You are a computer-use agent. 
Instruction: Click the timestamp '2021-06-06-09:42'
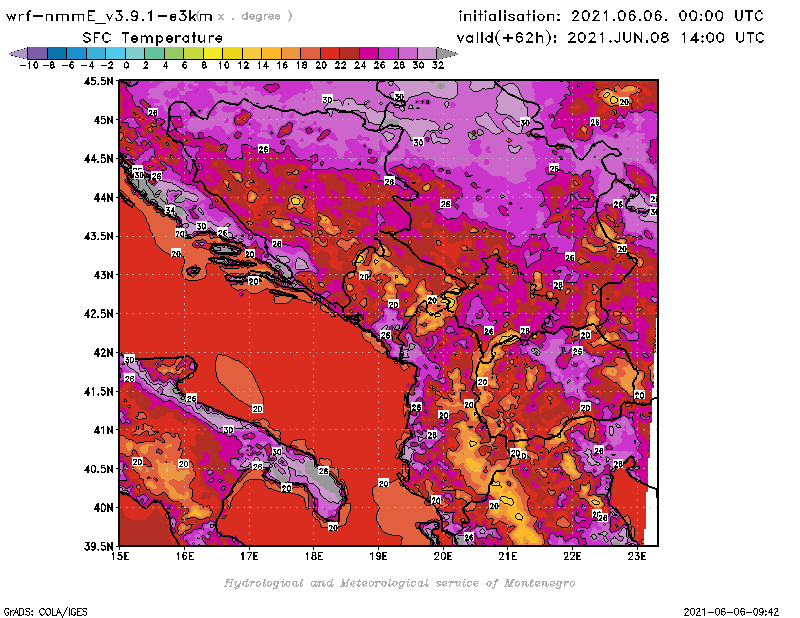click(731, 612)
